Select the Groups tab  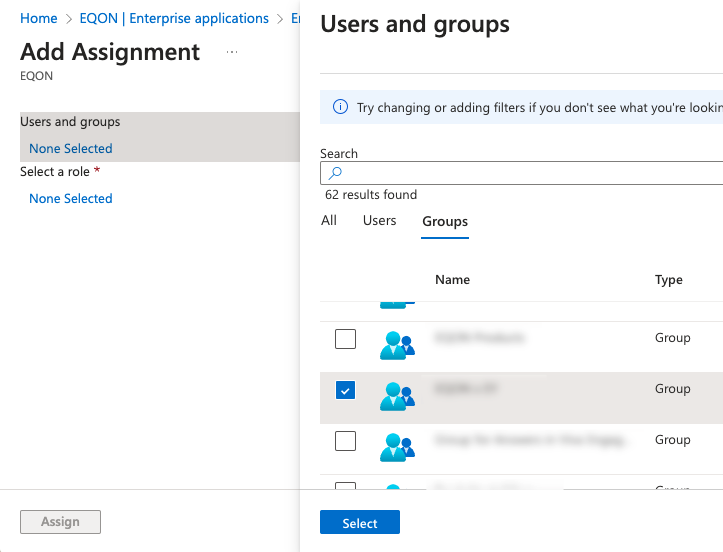click(x=445, y=221)
